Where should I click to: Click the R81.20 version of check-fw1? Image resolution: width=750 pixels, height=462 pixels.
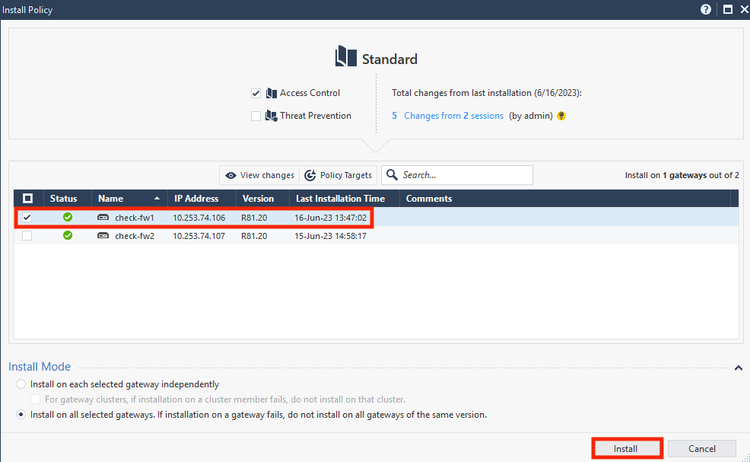[254, 218]
